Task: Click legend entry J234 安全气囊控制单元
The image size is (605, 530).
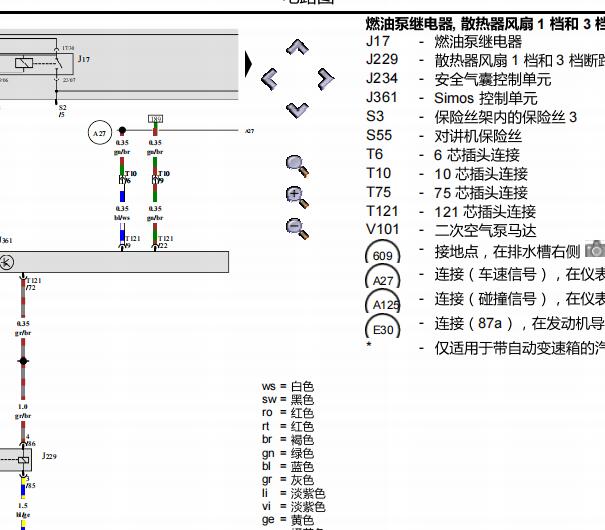Action: click(x=458, y=79)
